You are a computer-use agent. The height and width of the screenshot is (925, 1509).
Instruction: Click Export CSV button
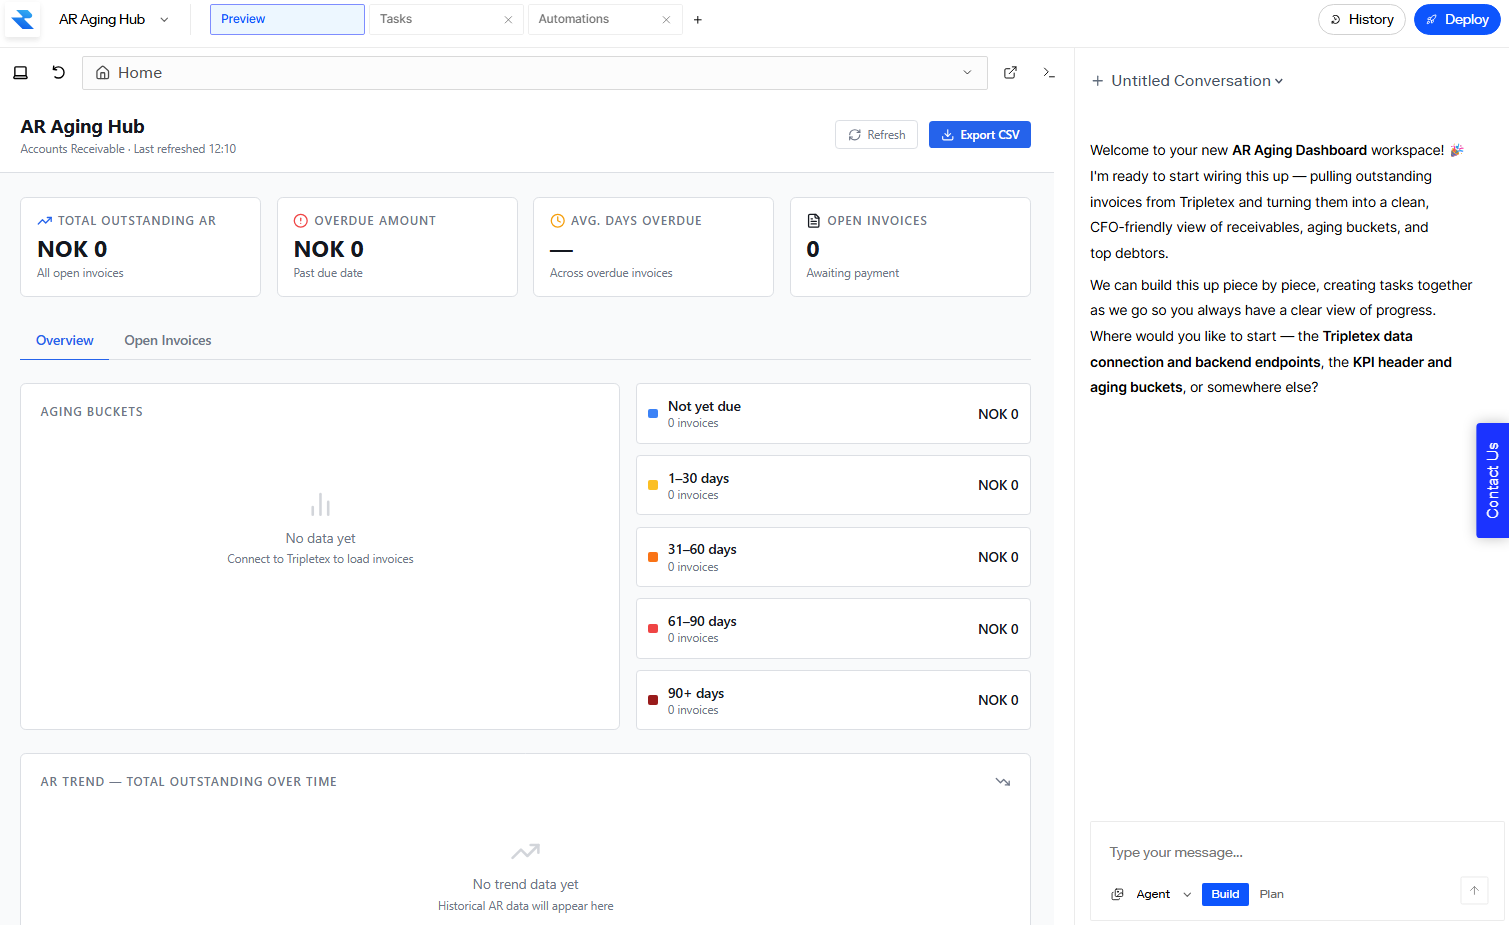[x=980, y=135]
